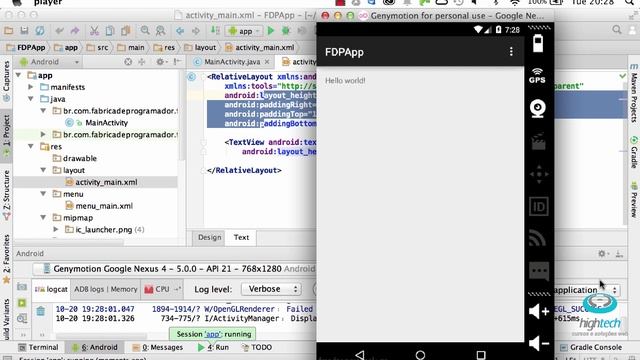Image resolution: width=640 pixels, height=360 pixels.
Task: Open the Verbose log level dropdown
Action: click(271, 289)
